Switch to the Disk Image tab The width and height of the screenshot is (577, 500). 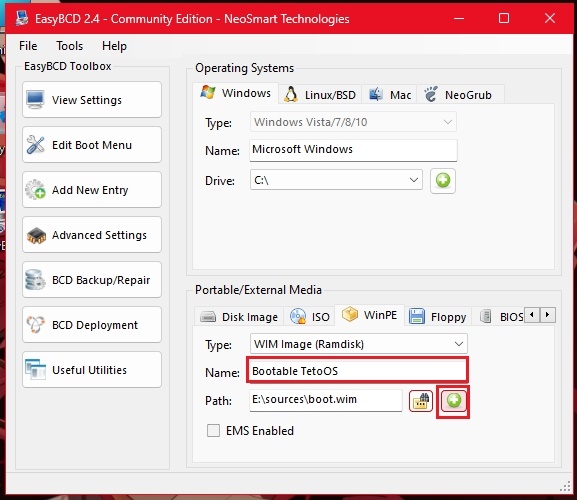(x=239, y=317)
